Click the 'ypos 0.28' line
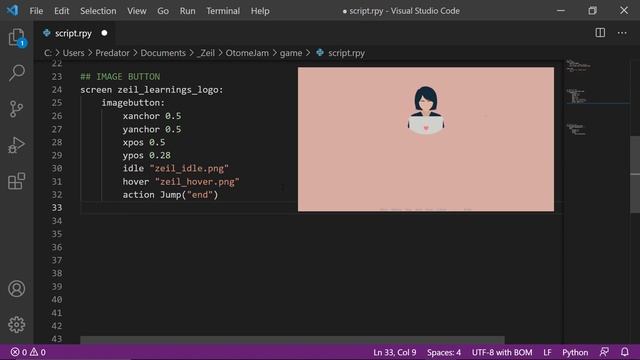Screen dimensions: 640x360 pyautogui.click(x=147, y=156)
